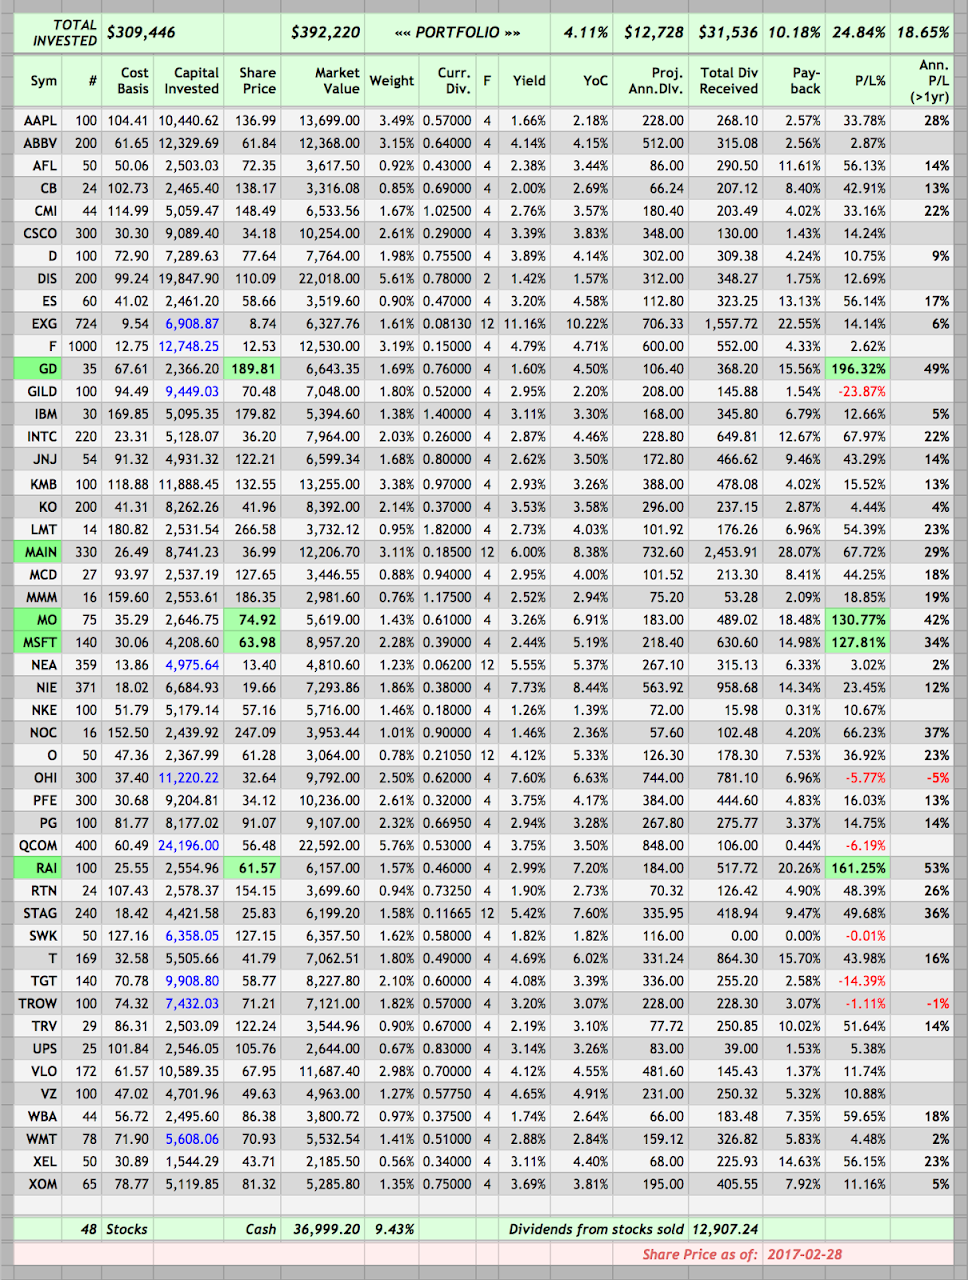This screenshot has height=1280, width=968.
Task: Click the portfolio P/L 24.84%
Action: 859,32
